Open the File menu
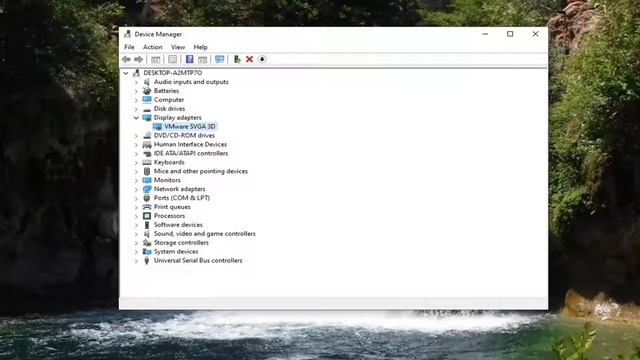640x360 pixels. point(129,47)
